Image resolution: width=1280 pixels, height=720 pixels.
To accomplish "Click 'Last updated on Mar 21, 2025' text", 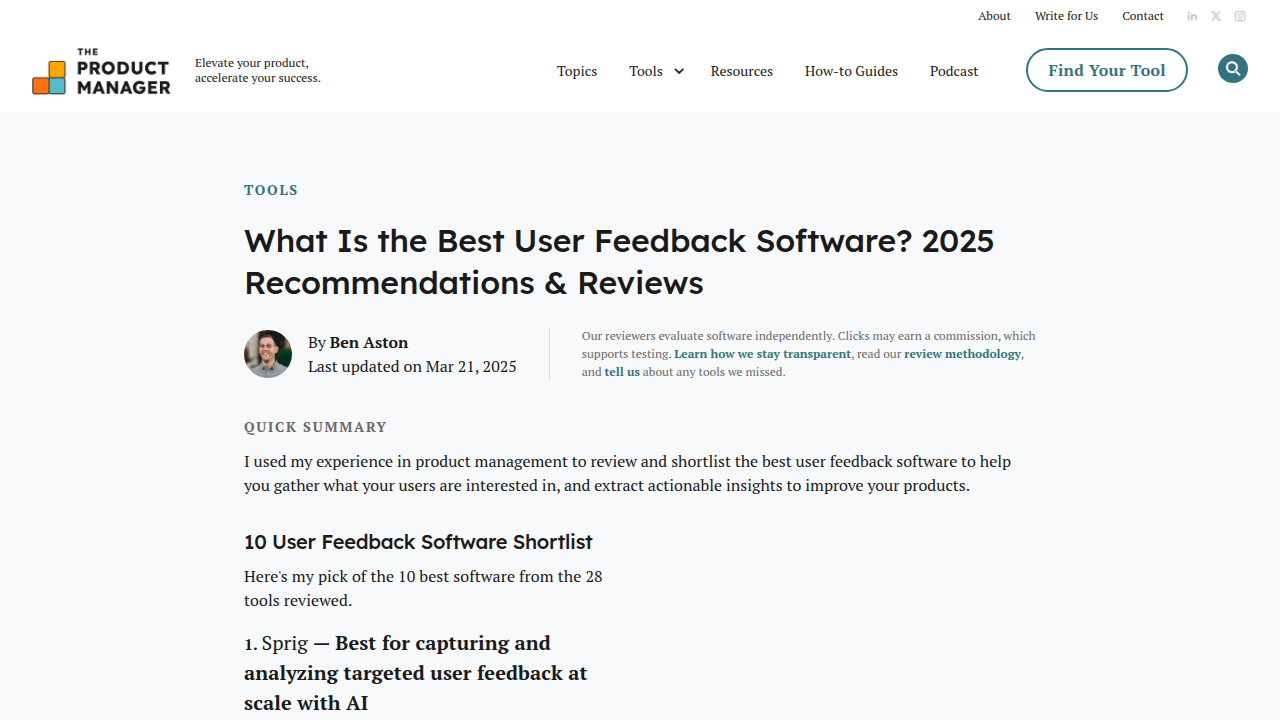I will point(412,366).
